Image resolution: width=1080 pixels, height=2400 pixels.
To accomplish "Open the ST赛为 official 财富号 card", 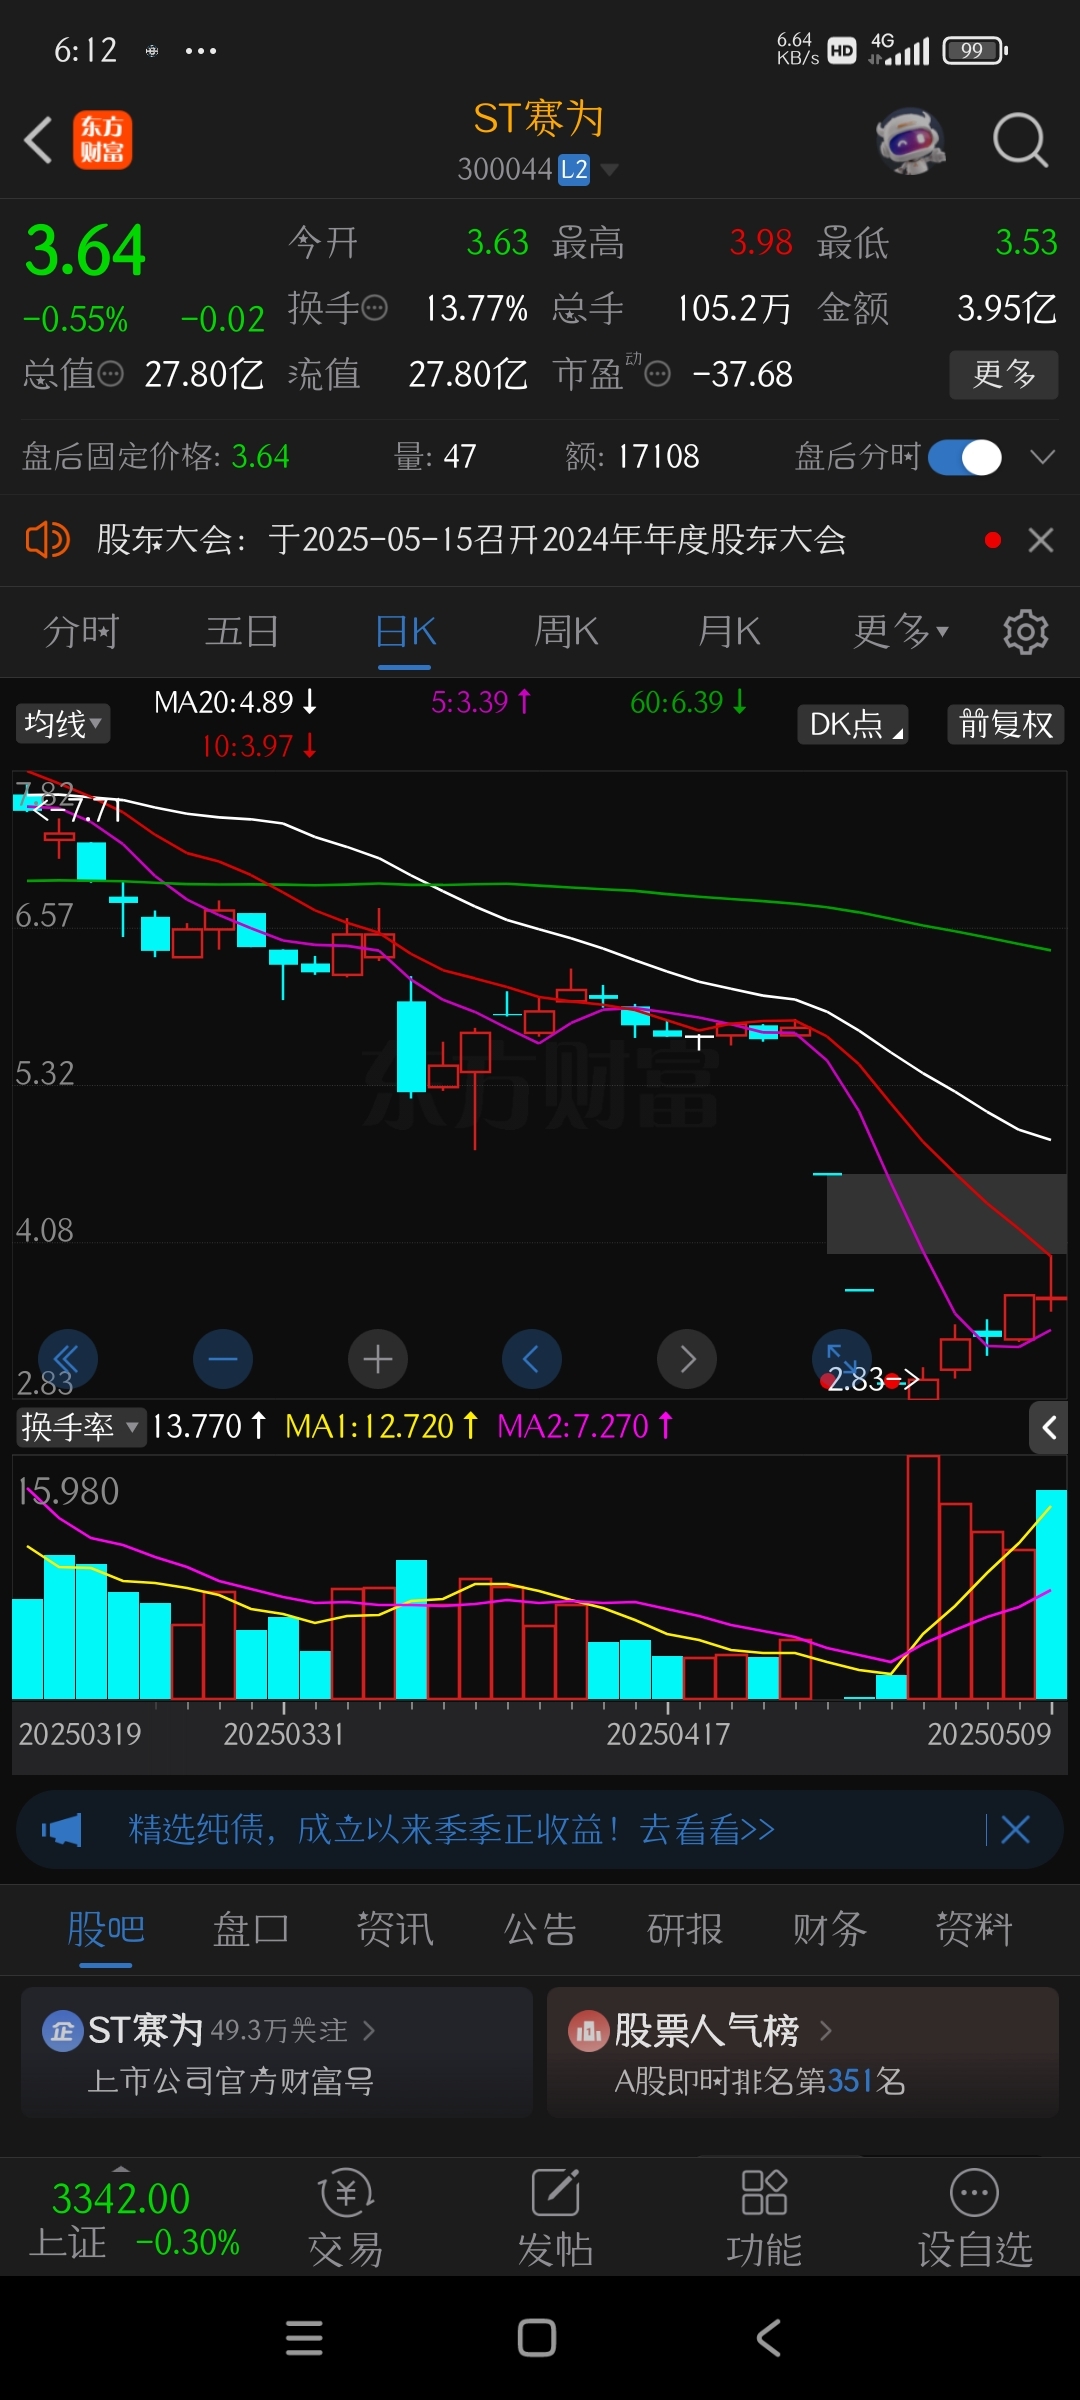I will click(277, 2052).
